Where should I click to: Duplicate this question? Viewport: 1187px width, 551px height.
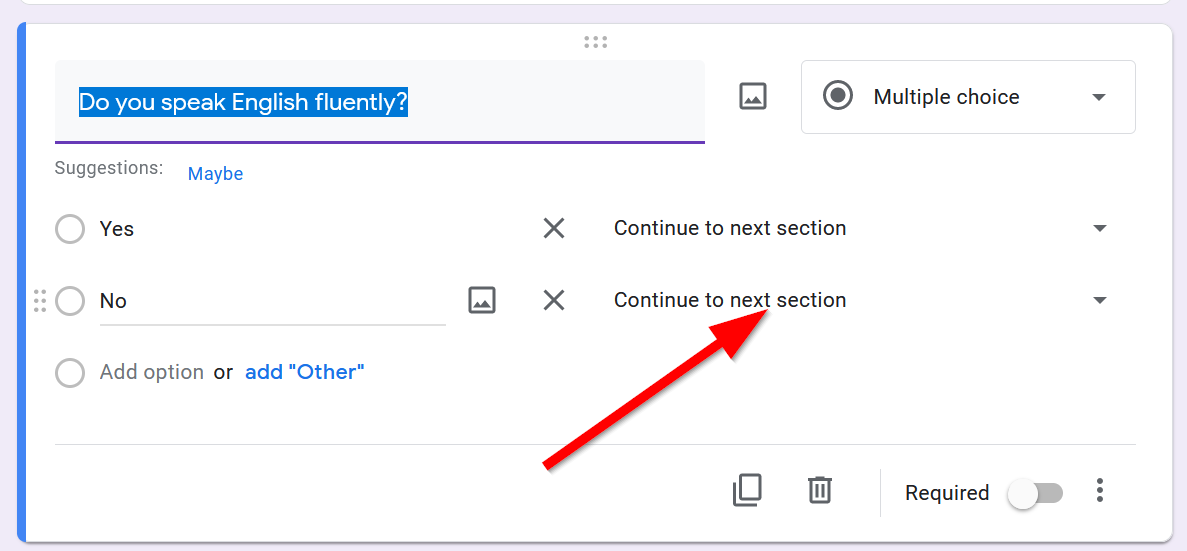coord(747,490)
